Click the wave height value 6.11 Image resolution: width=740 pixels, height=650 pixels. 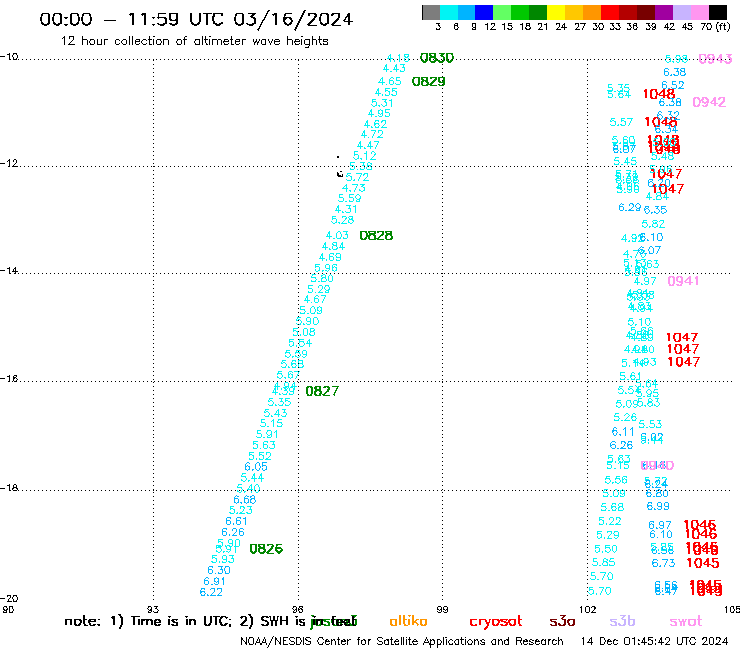[x=623, y=432]
